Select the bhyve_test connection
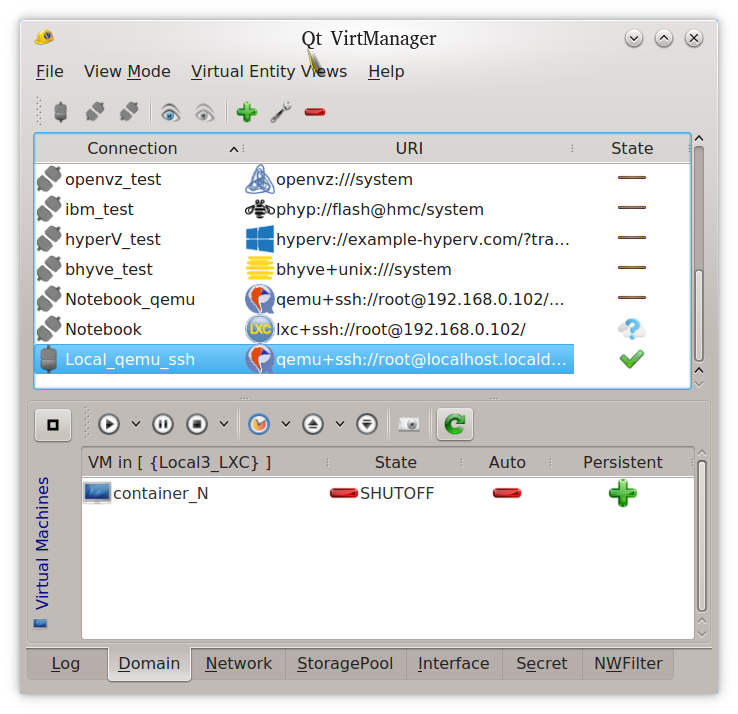The height and width of the screenshot is (714, 738). click(x=109, y=270)
